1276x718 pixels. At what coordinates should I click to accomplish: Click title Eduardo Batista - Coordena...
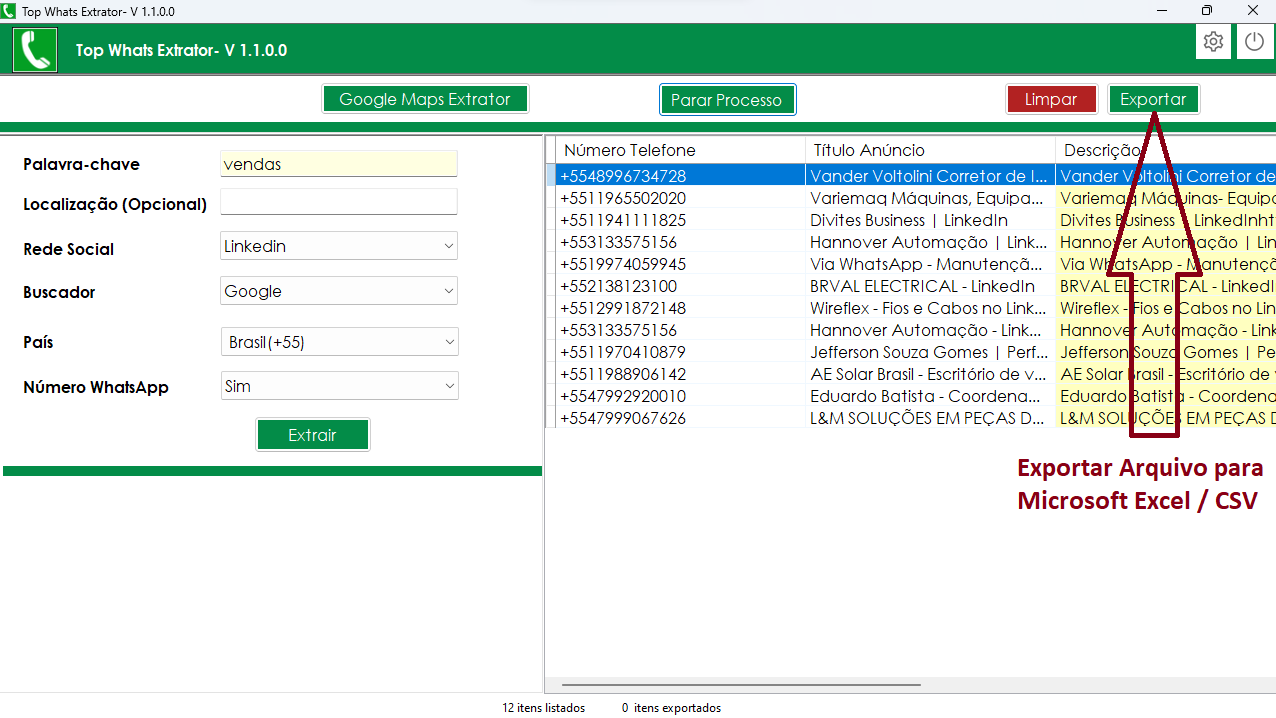927,396
